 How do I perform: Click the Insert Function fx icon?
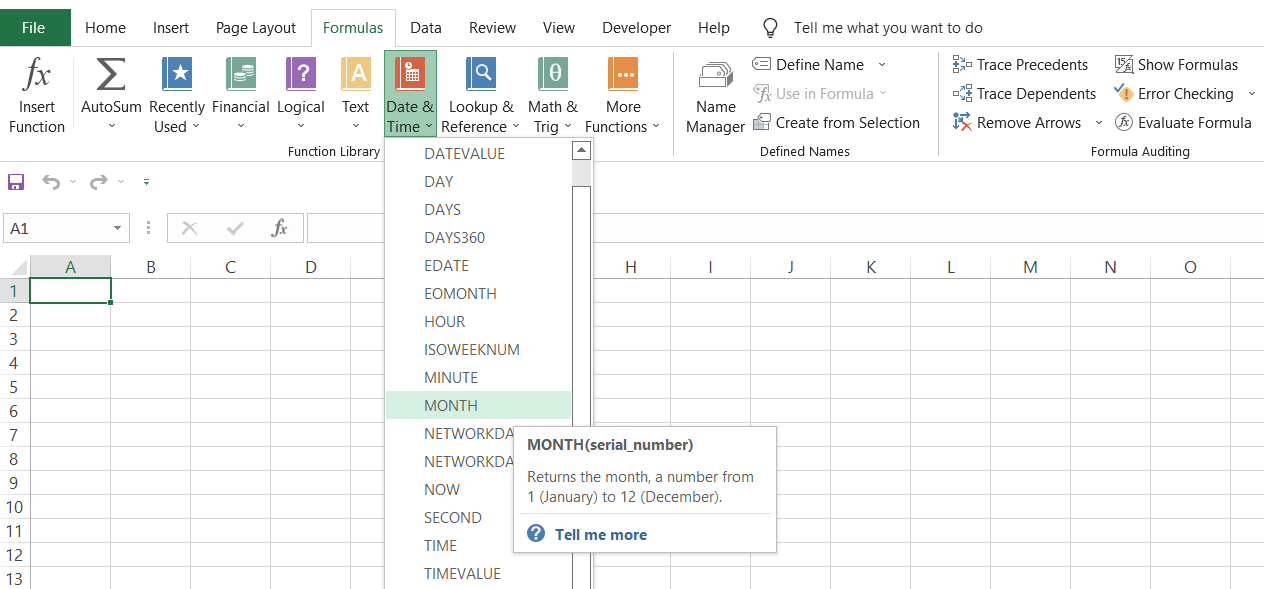pos(37,75)
